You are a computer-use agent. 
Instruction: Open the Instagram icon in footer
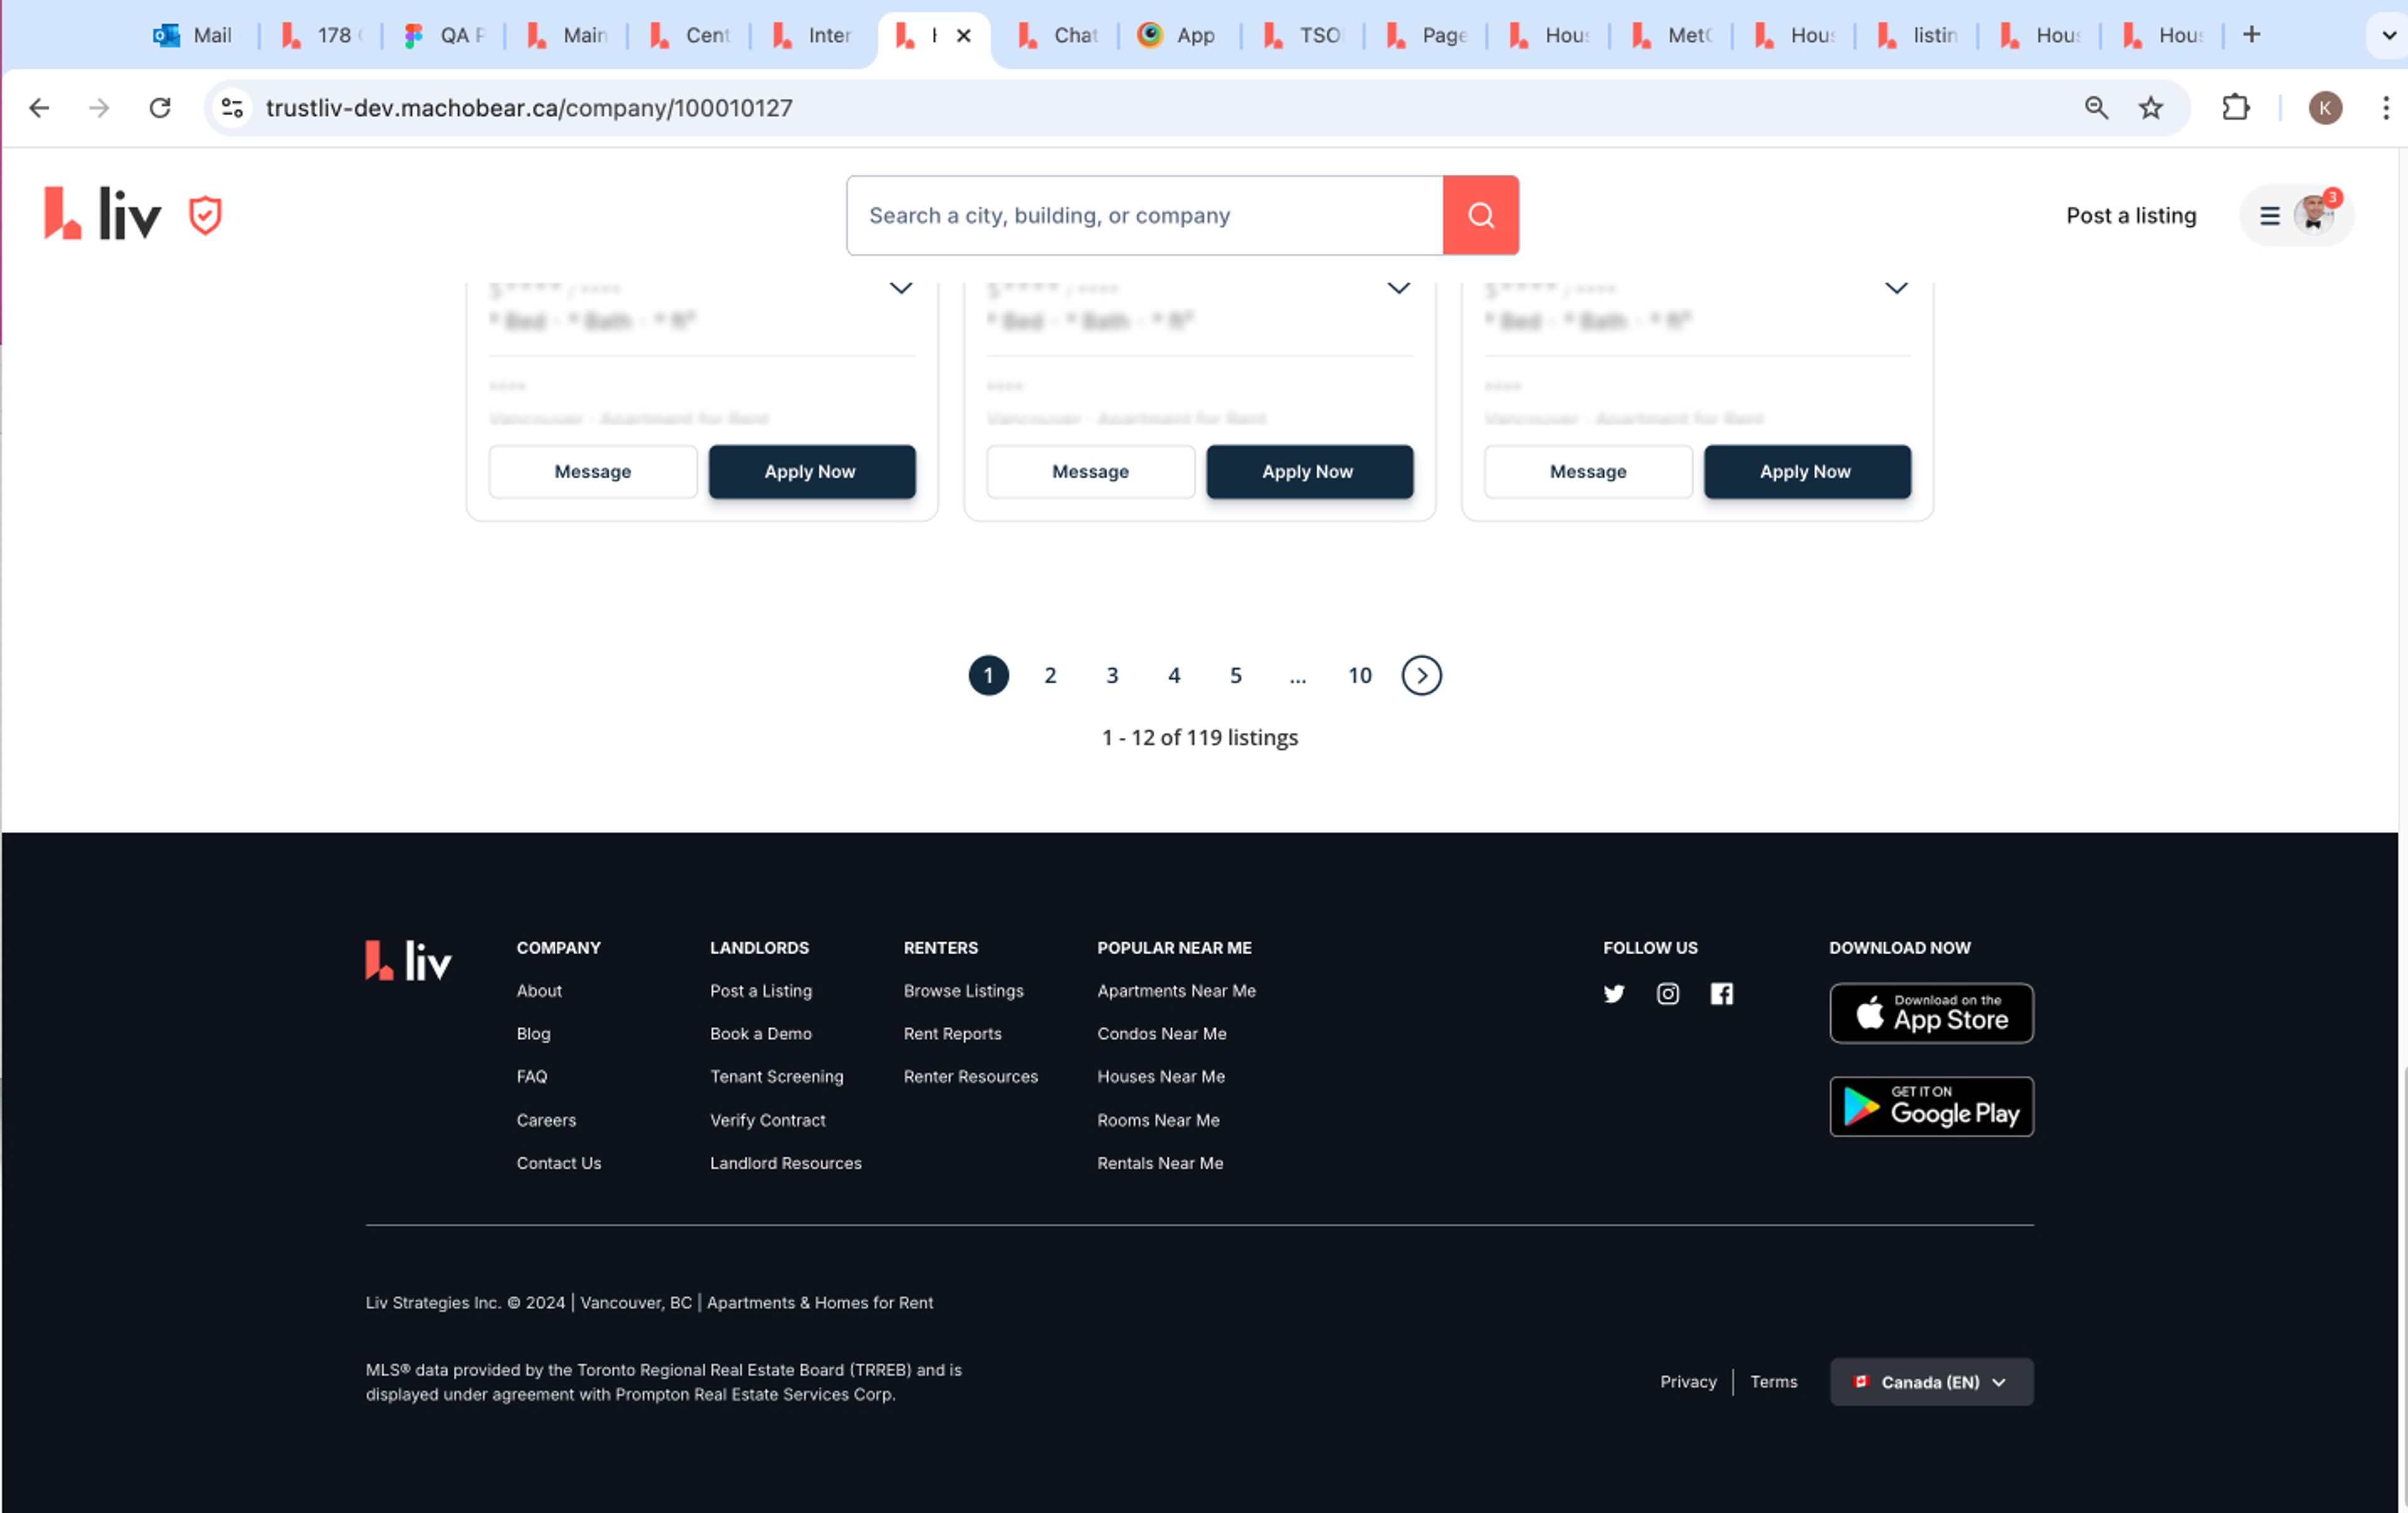1667,993
